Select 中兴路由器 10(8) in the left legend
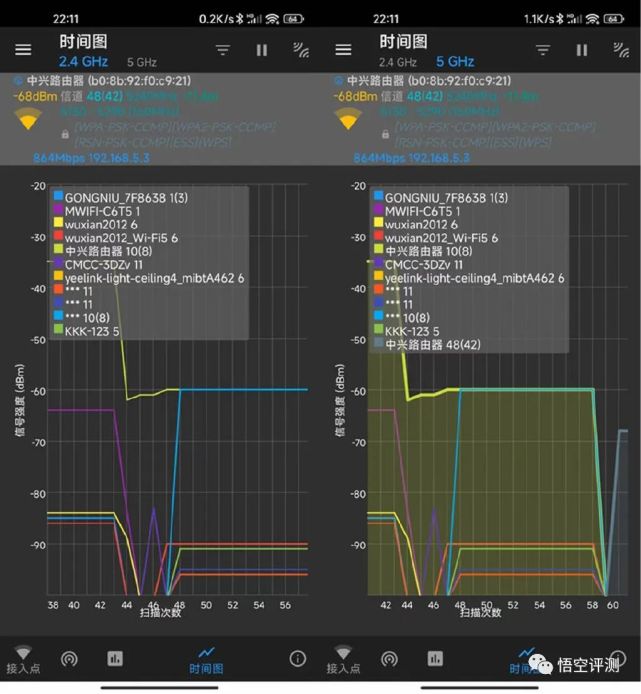Screen dimensions: 641x694 [108, 251]
